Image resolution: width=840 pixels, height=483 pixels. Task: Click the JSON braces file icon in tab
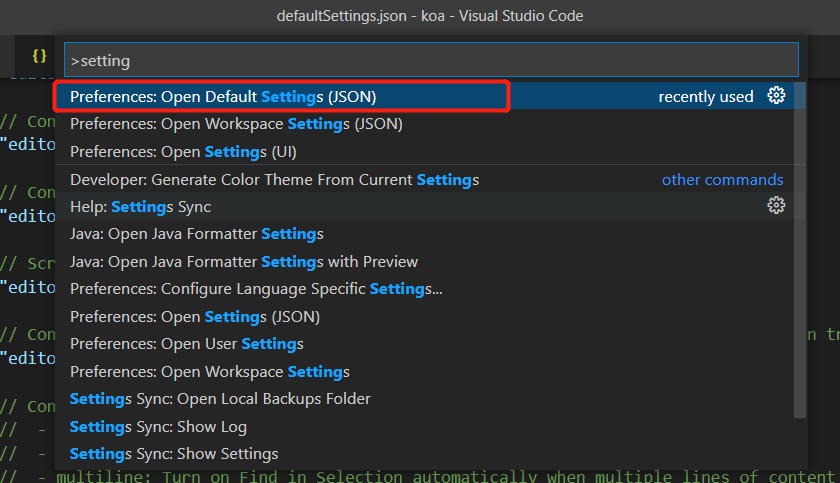coord(39,56)
